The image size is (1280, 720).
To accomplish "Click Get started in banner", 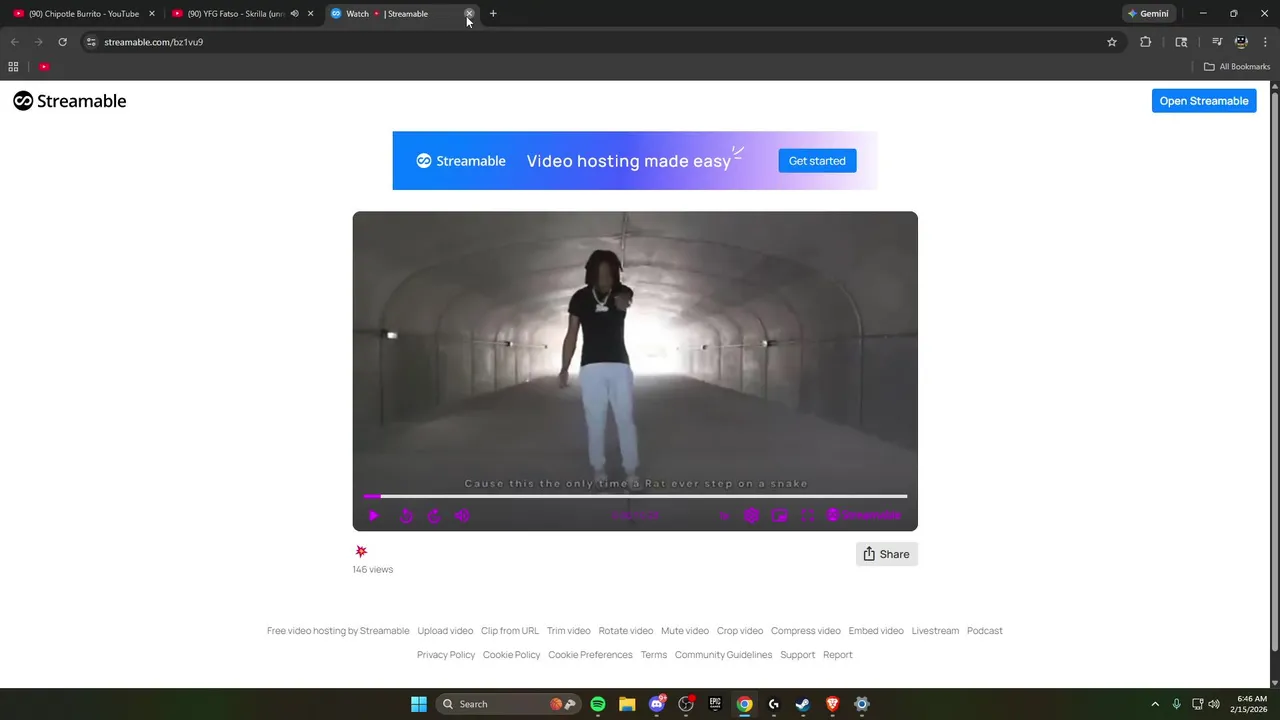I will click(817, 161).
